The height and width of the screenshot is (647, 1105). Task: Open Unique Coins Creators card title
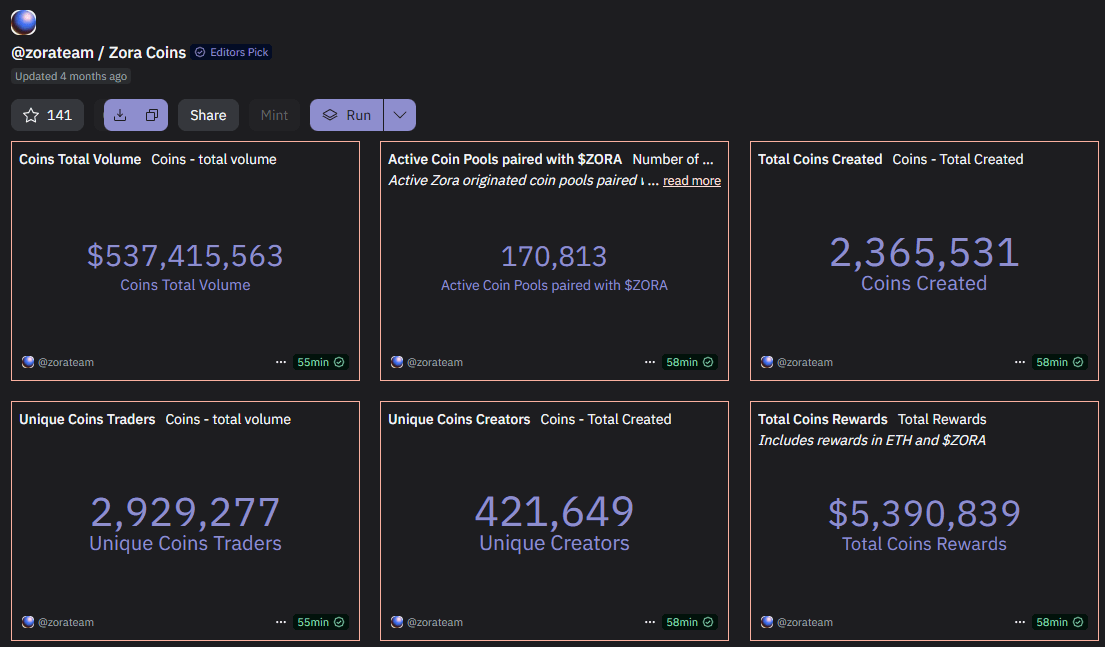point(459,419)
